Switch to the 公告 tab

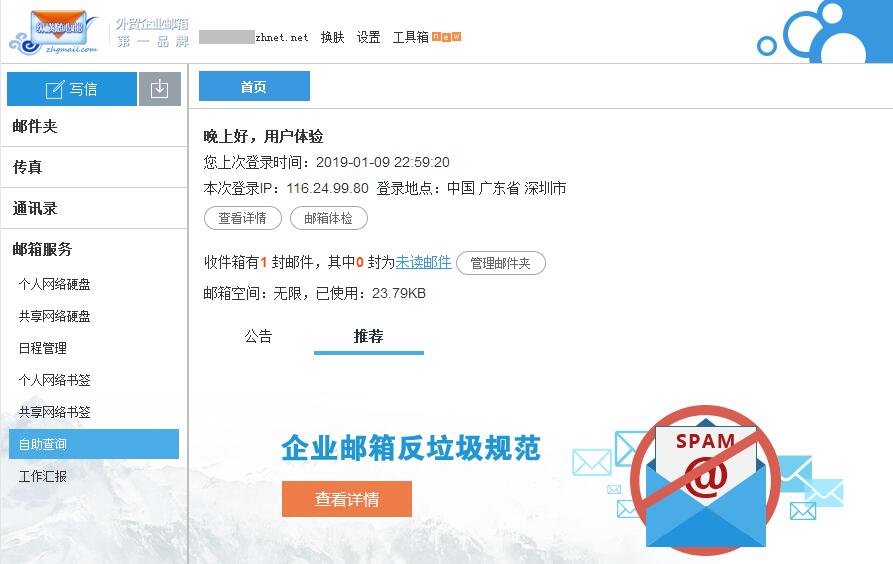tap(258, 337)
